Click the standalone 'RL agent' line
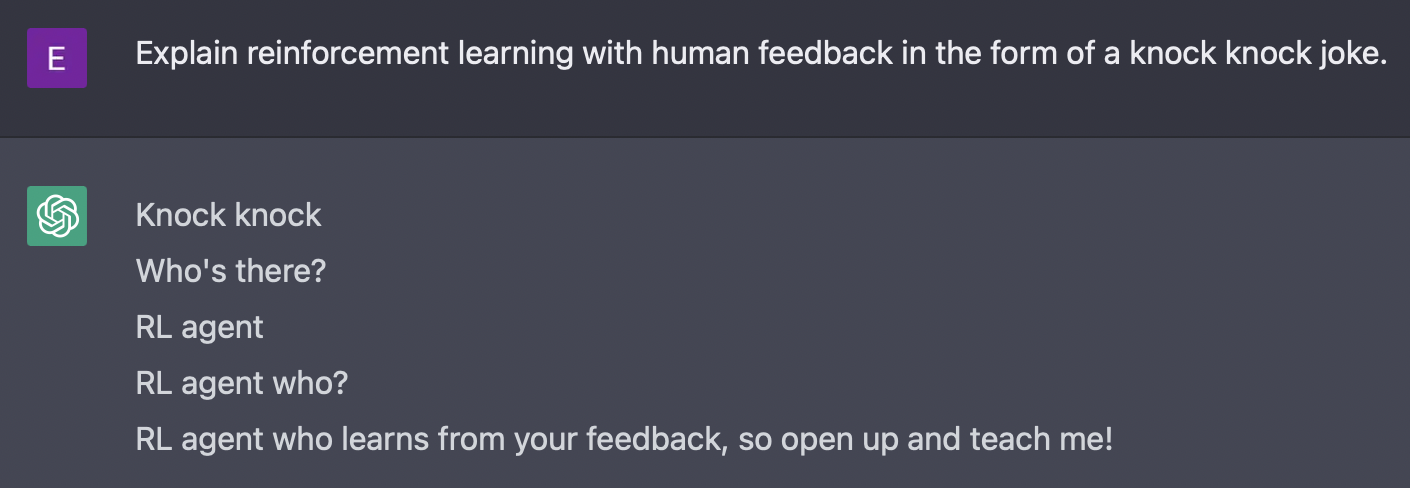1410x488 pixels. (x=199, y=327)
